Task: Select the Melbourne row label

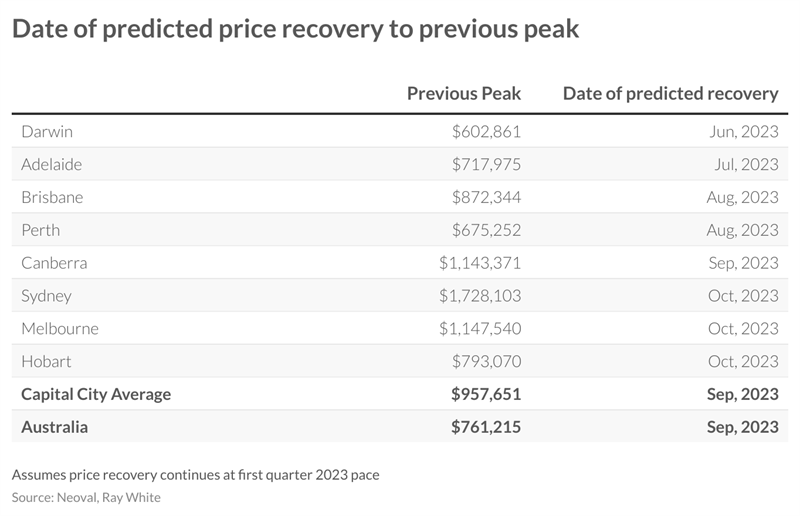Action: click(60, 329)
